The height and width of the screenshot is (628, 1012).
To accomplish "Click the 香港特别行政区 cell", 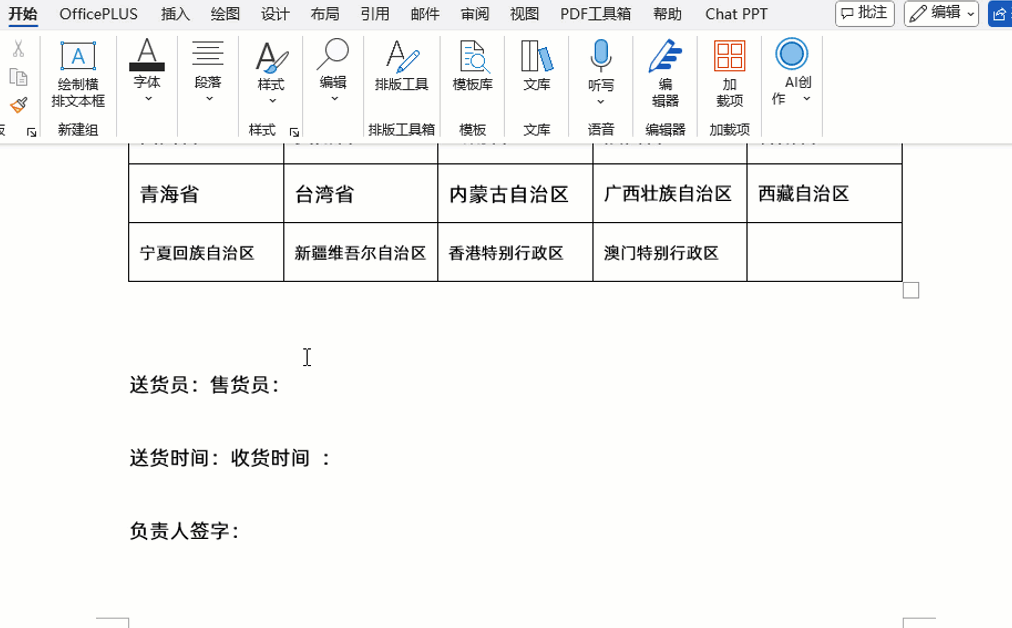I will pos(515,252).
